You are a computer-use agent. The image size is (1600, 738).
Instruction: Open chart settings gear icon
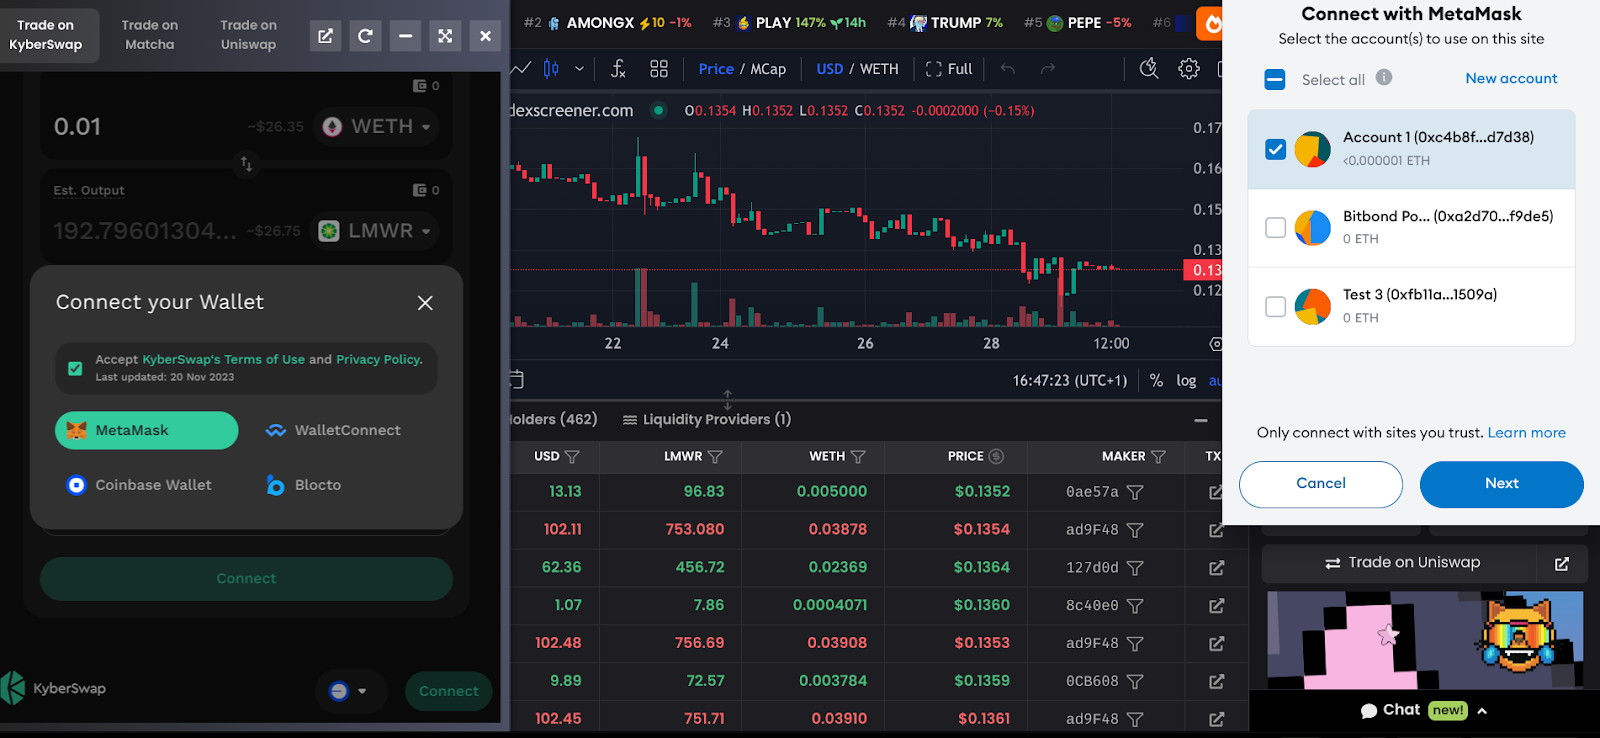(x=1189, y=69)
